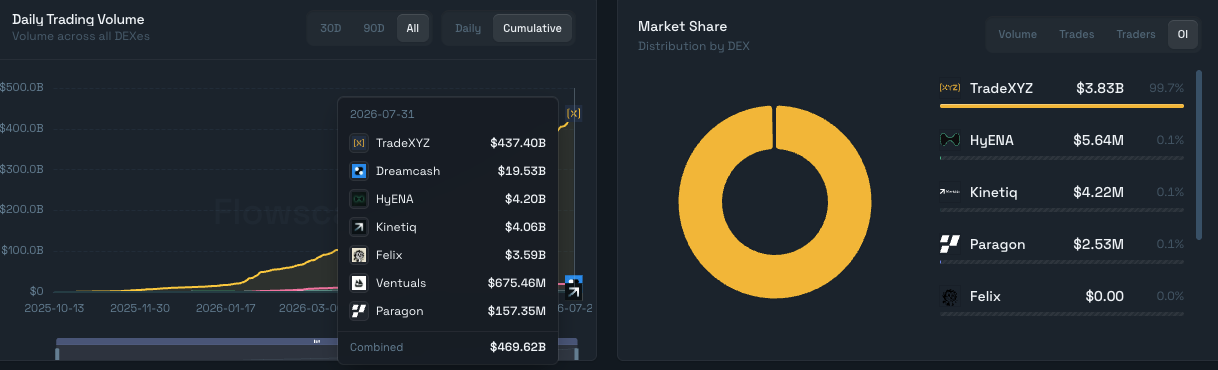Click the Ventuals icon in the tooltip list

359,283
